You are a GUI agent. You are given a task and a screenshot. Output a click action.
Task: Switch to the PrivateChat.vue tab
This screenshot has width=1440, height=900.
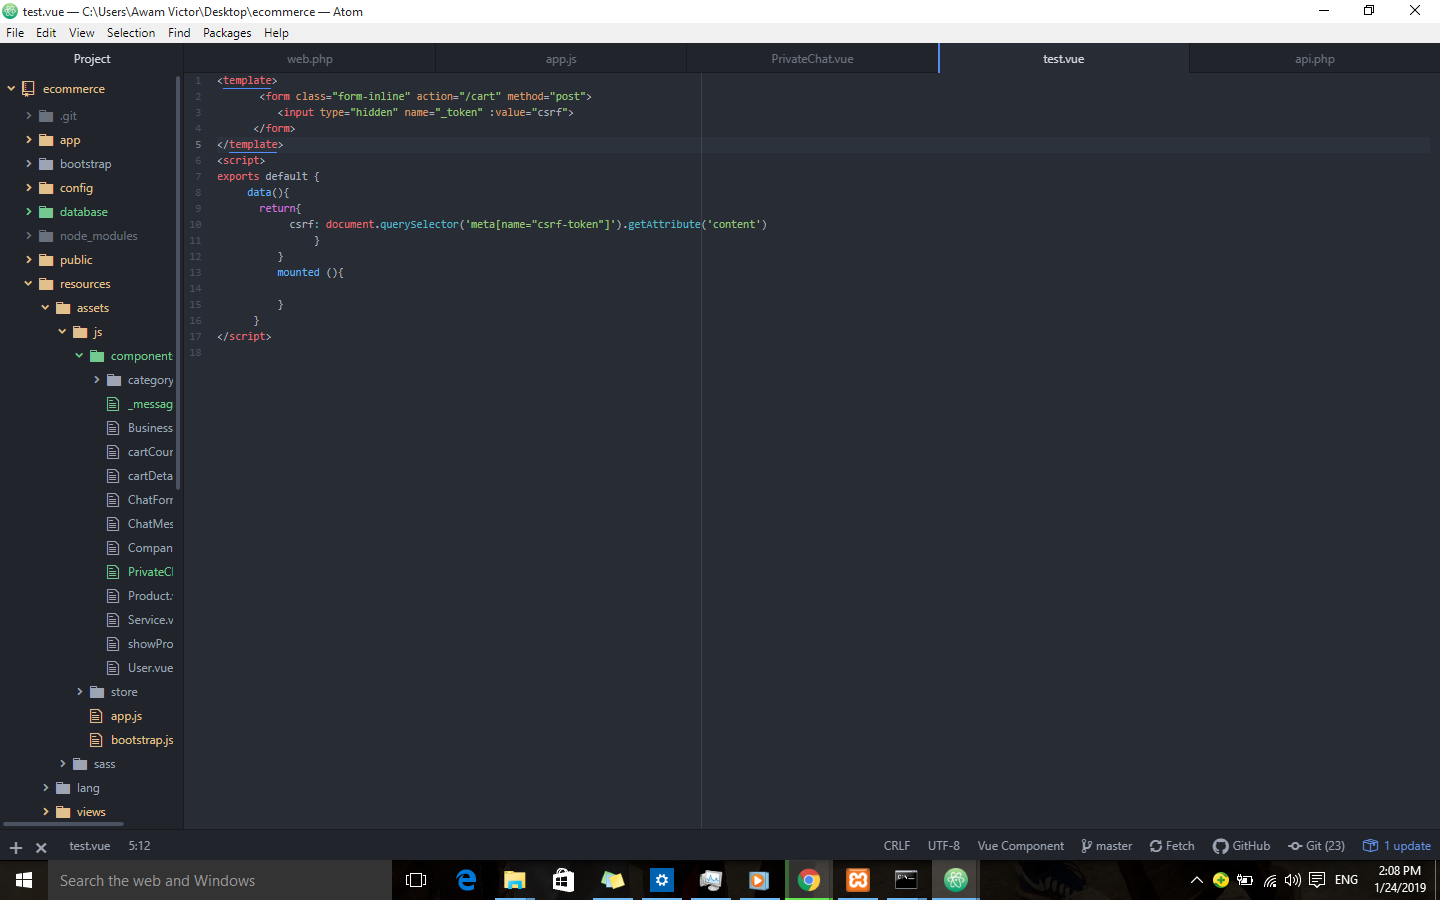(x=812, y=59)
